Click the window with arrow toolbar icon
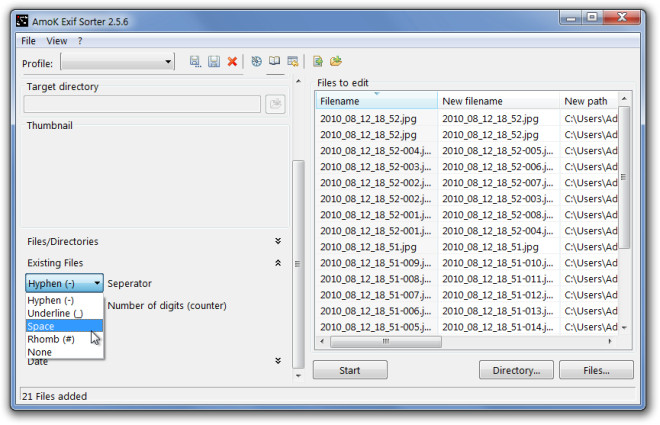Image resolution: width=660 pixels, height=425 pixels. [293, 61]
